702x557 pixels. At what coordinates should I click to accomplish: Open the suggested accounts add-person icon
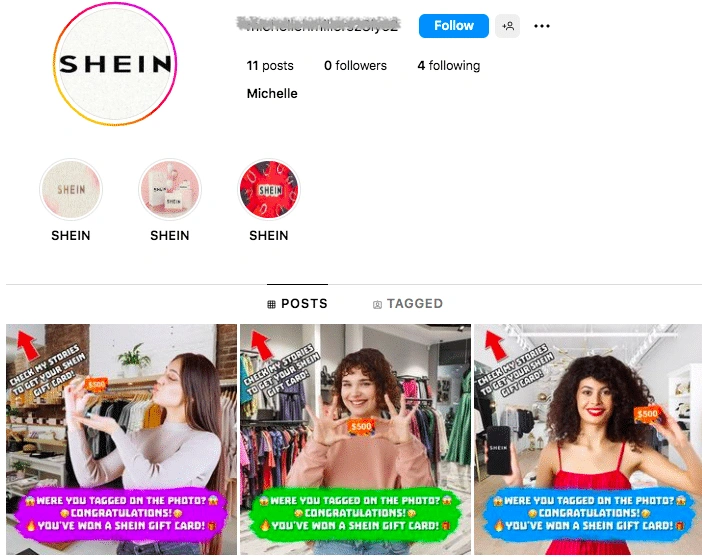pos(508,26)
